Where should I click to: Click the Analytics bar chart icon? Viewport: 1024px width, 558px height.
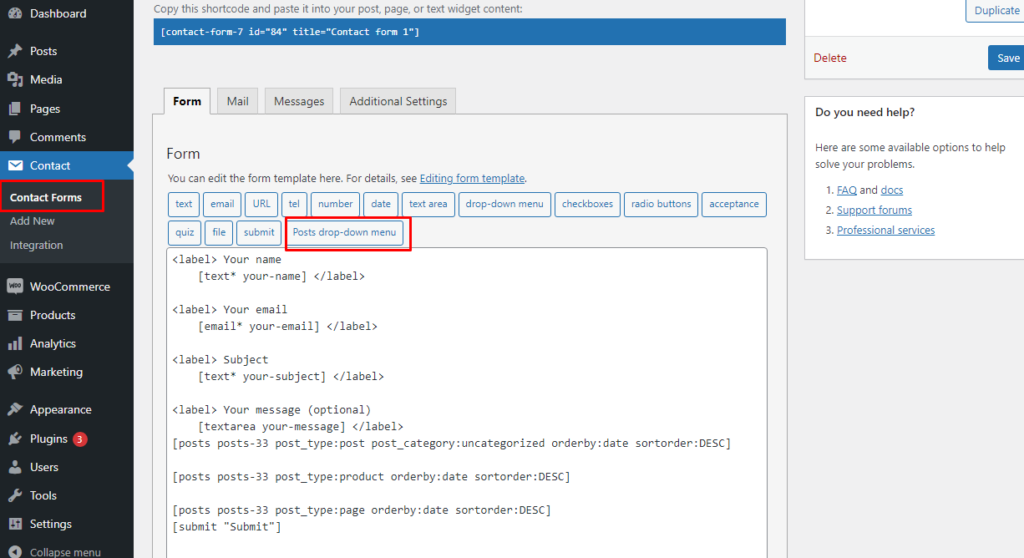pos(15,344)
